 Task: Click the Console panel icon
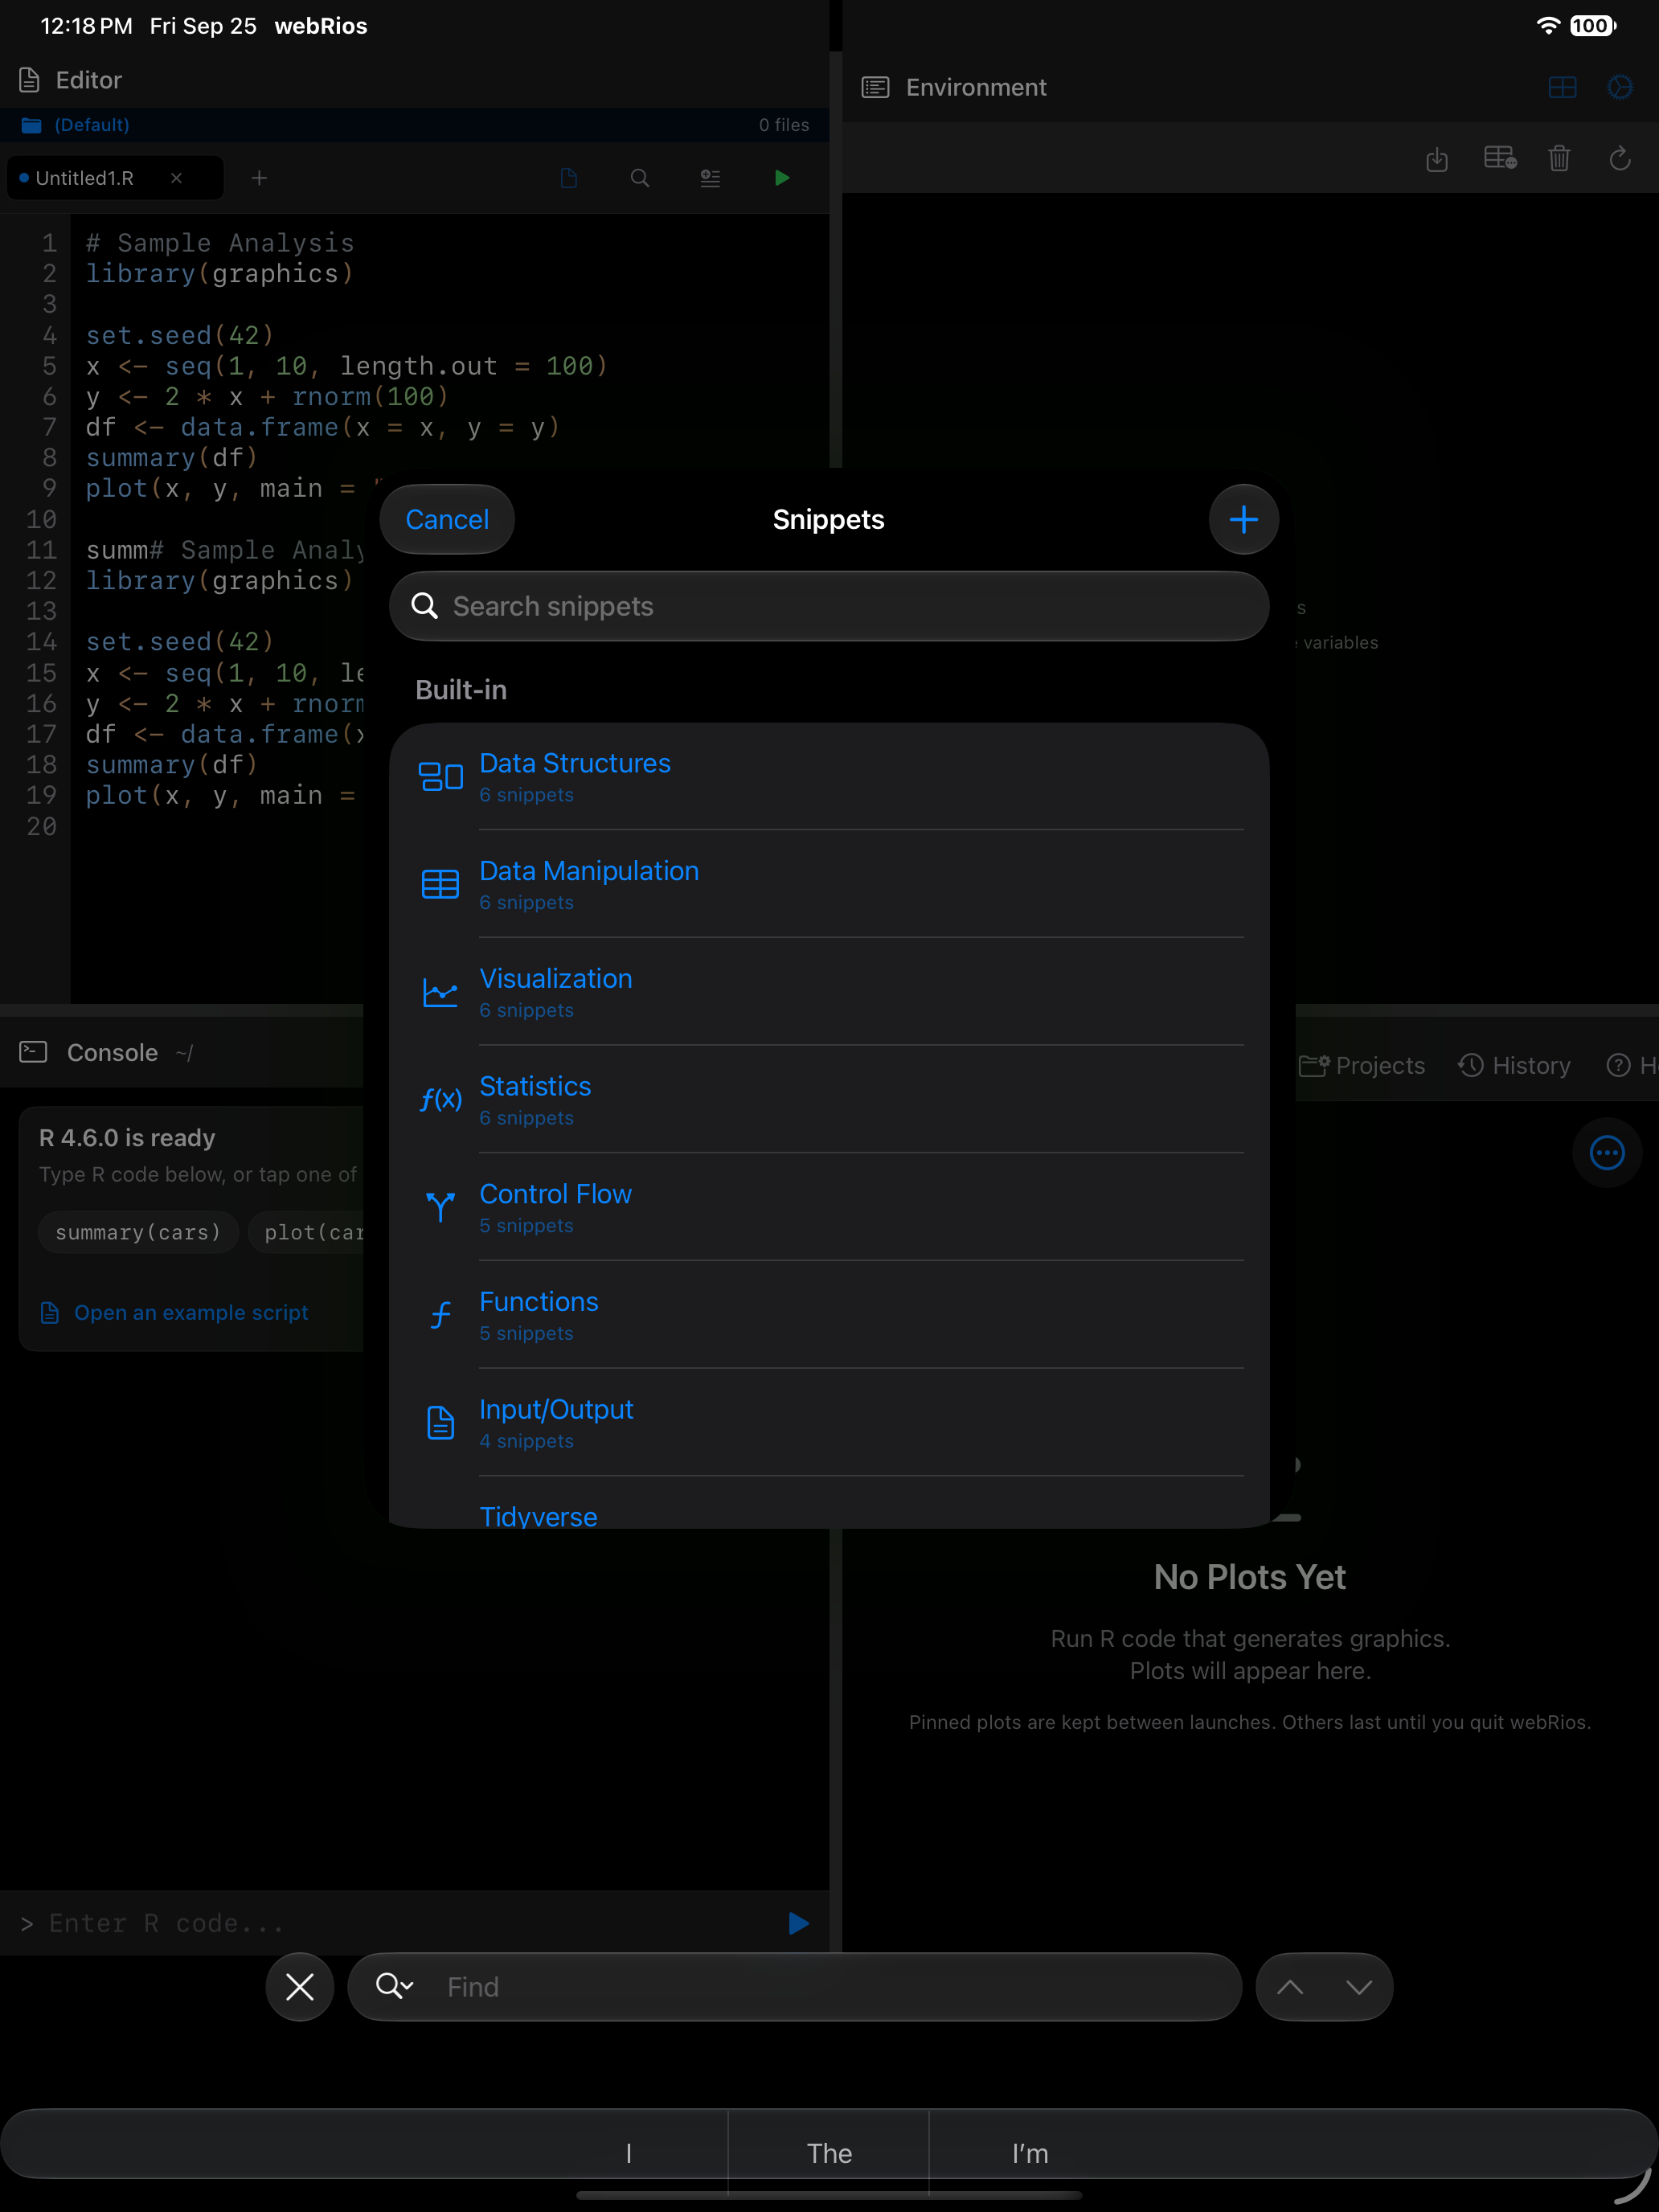33,1052
